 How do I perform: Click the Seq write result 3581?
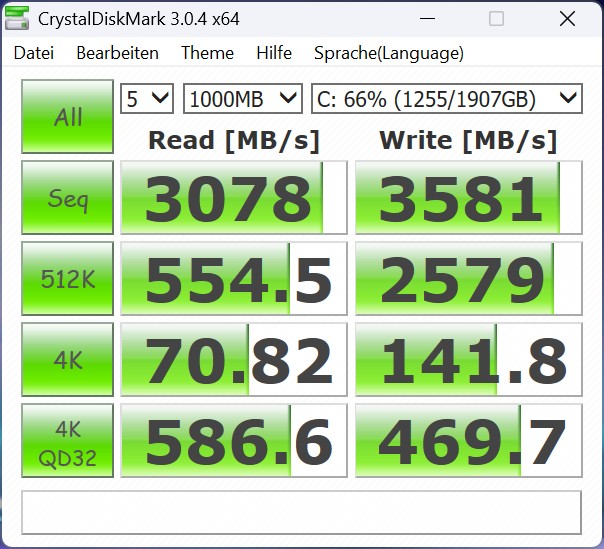[468, 197]
